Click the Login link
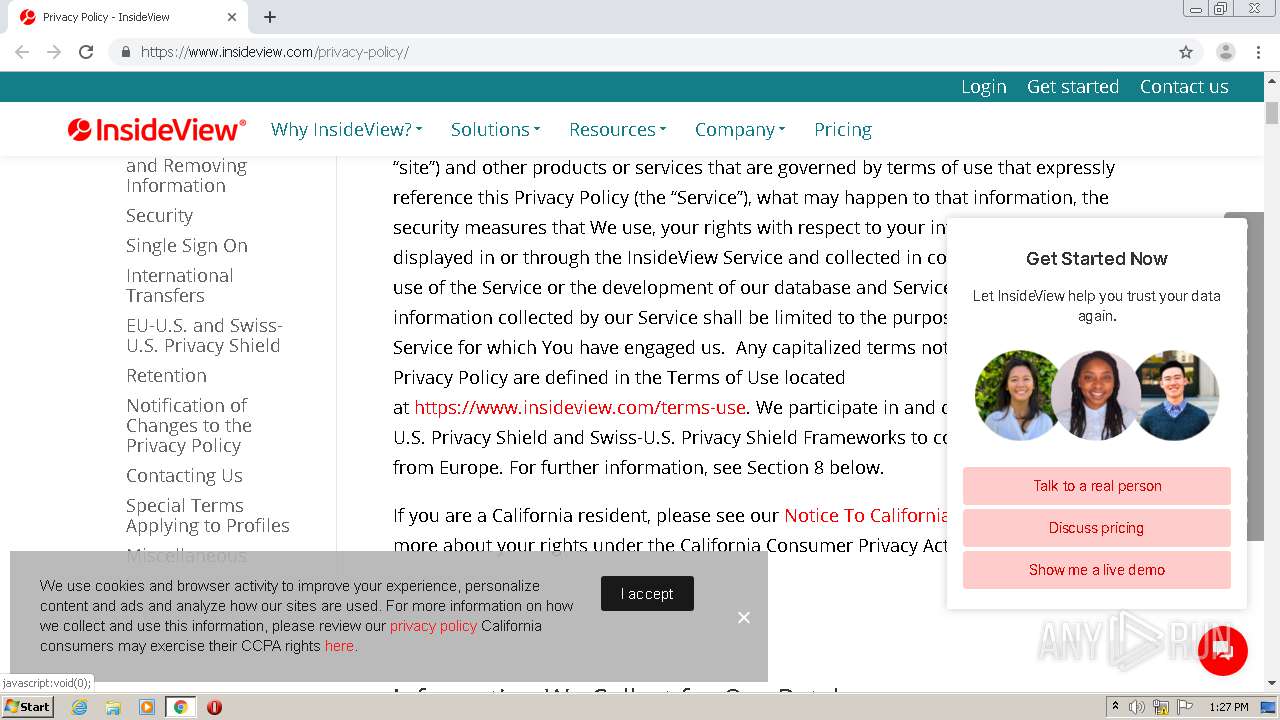The width and height of the screenshot is (1280, 720). coord(984,87)
